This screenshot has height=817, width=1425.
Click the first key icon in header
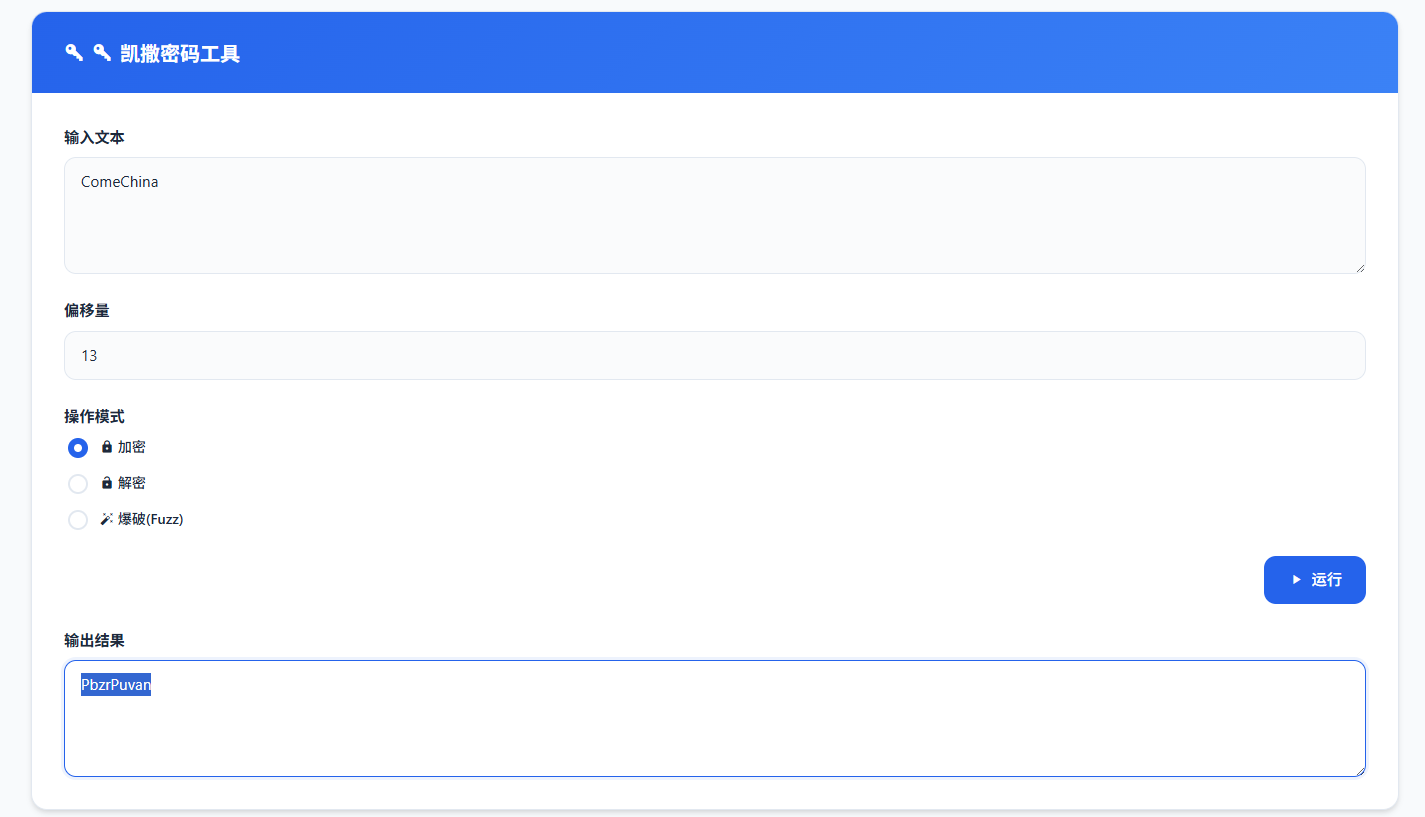click(x=74, y=53)
